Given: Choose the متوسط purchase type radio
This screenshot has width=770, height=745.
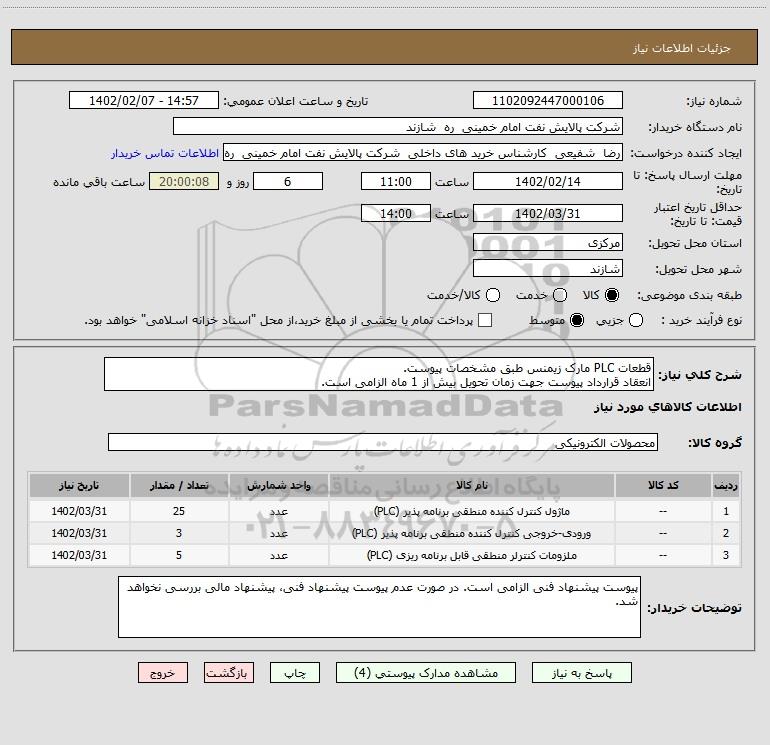Looking at the screenshot, I should [577, 320].
